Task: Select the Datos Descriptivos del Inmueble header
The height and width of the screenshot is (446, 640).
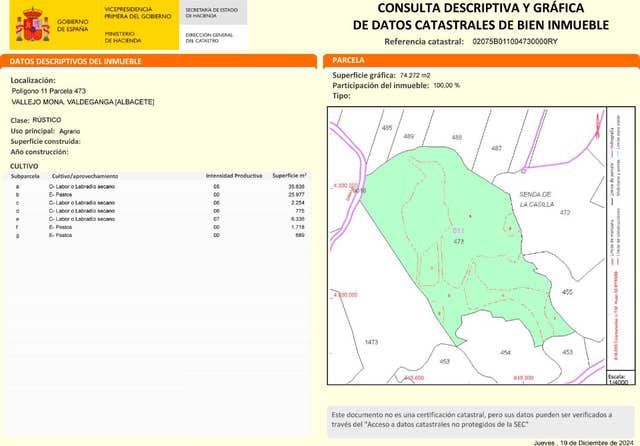Action: point(78,61)
